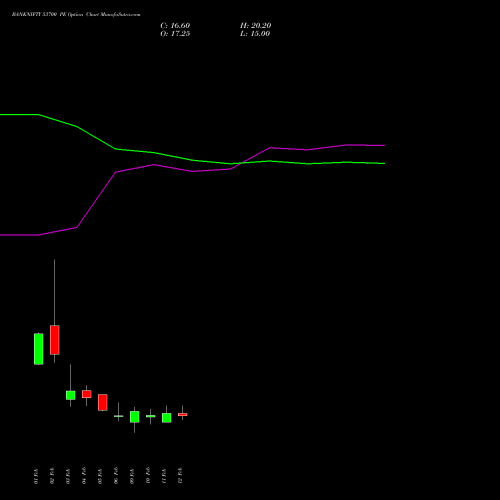Click the 12 Feb date label
The height and width of the screenshot is (500, 500).
[180, 476]
